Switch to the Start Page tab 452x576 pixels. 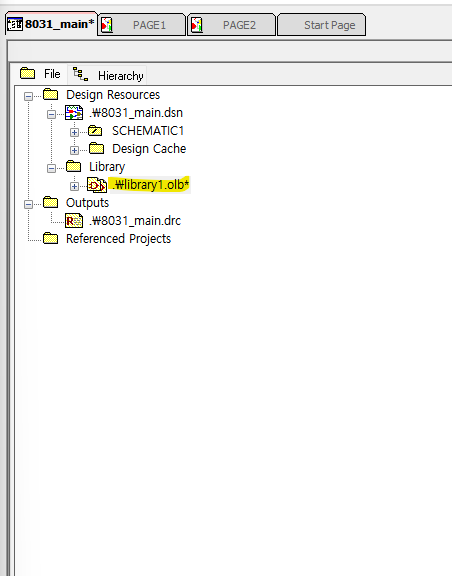[x=322, y=25]
